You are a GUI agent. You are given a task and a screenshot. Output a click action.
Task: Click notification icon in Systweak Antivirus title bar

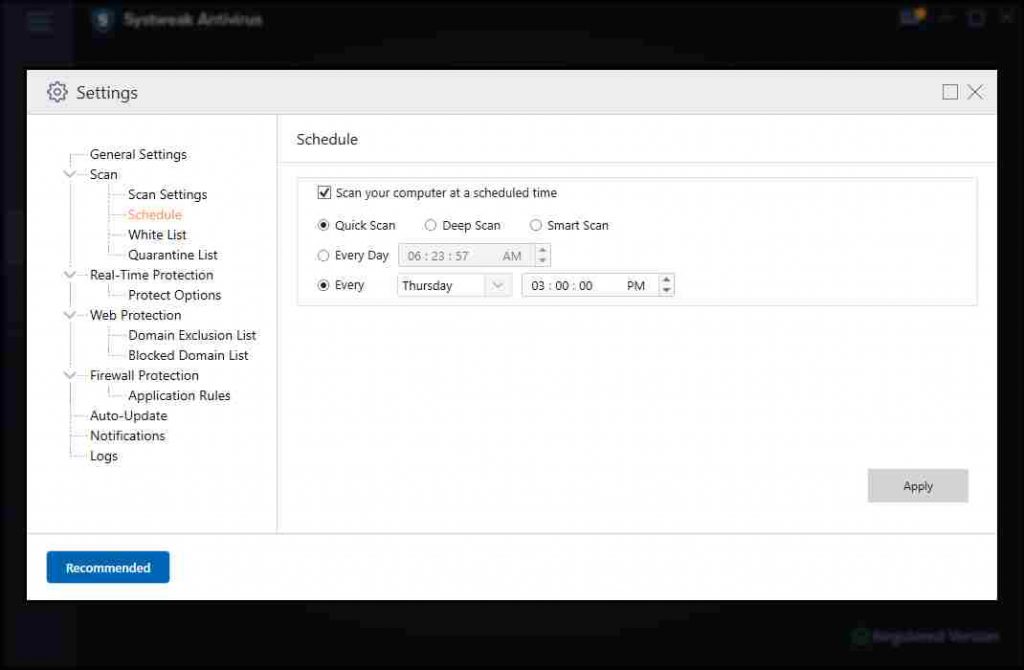point(912,16)
